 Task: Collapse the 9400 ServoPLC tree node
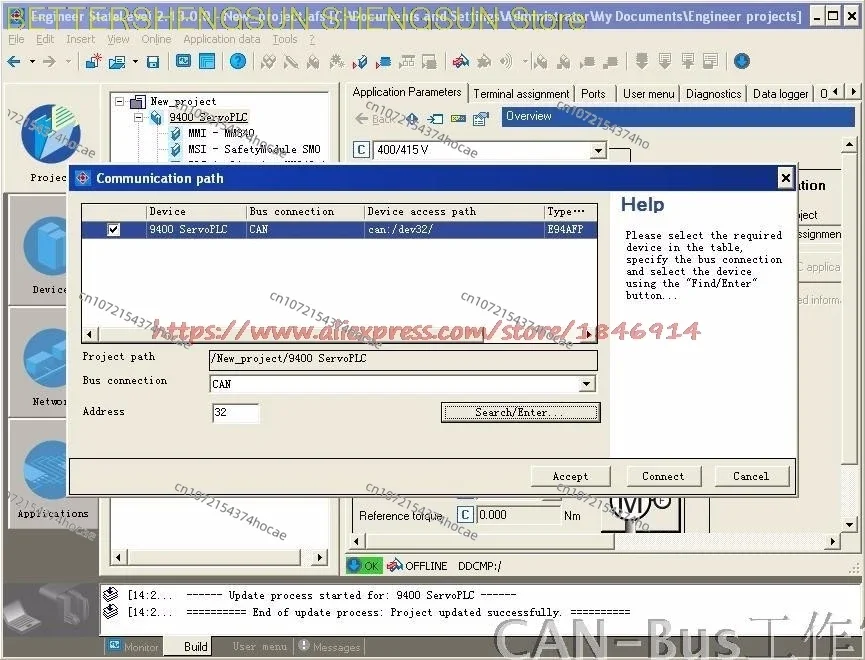(x=138, y=117)
